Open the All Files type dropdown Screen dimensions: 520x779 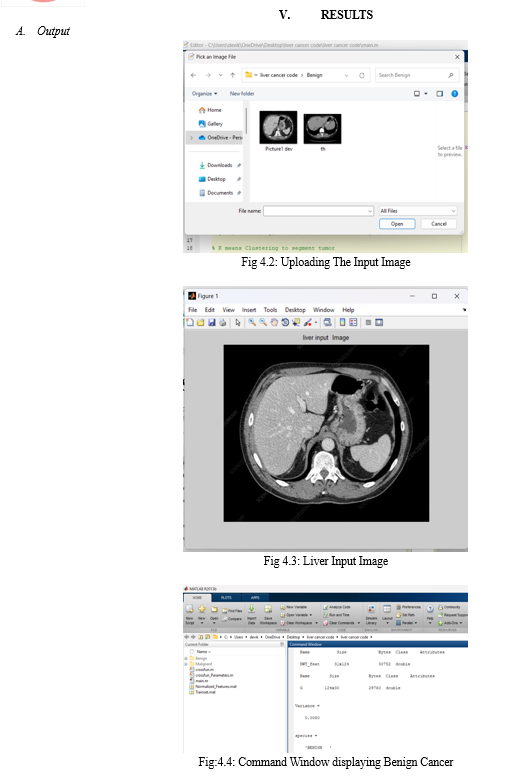pyautogui.click(x=418, y=211)
